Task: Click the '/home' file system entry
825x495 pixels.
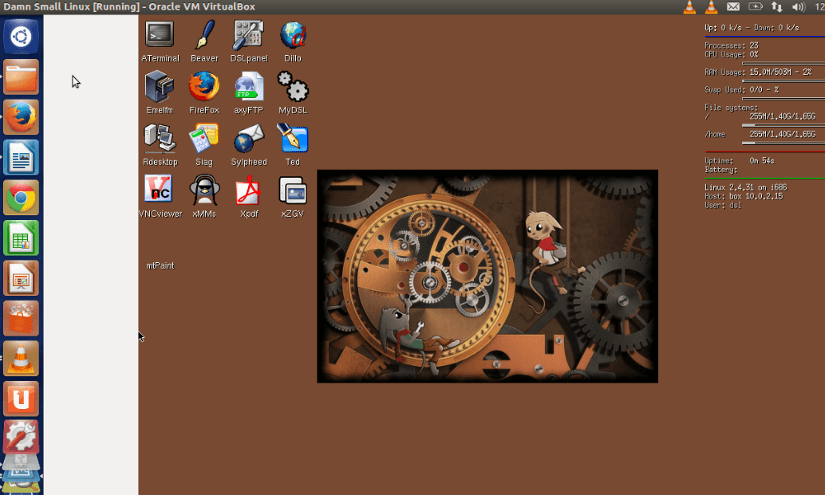Action: tap(715, 135)
